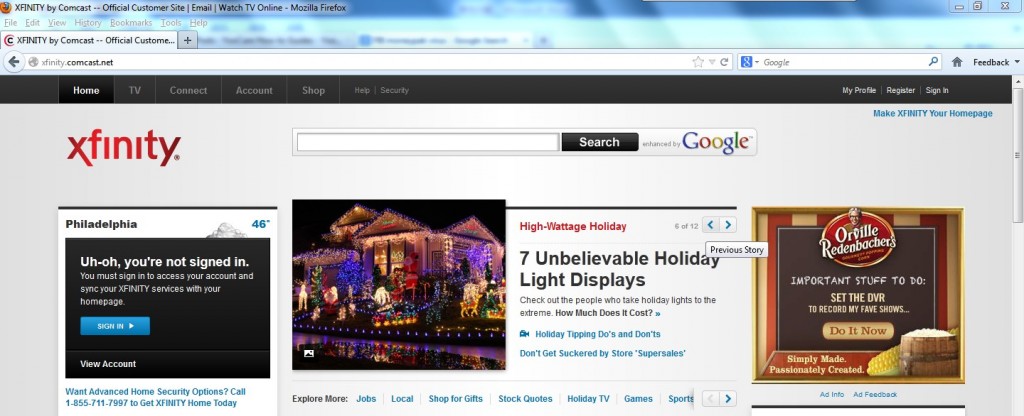Click the blue SIGN IN button
1024x416 pixels.
pyautogui.click(x=115, y=326)
